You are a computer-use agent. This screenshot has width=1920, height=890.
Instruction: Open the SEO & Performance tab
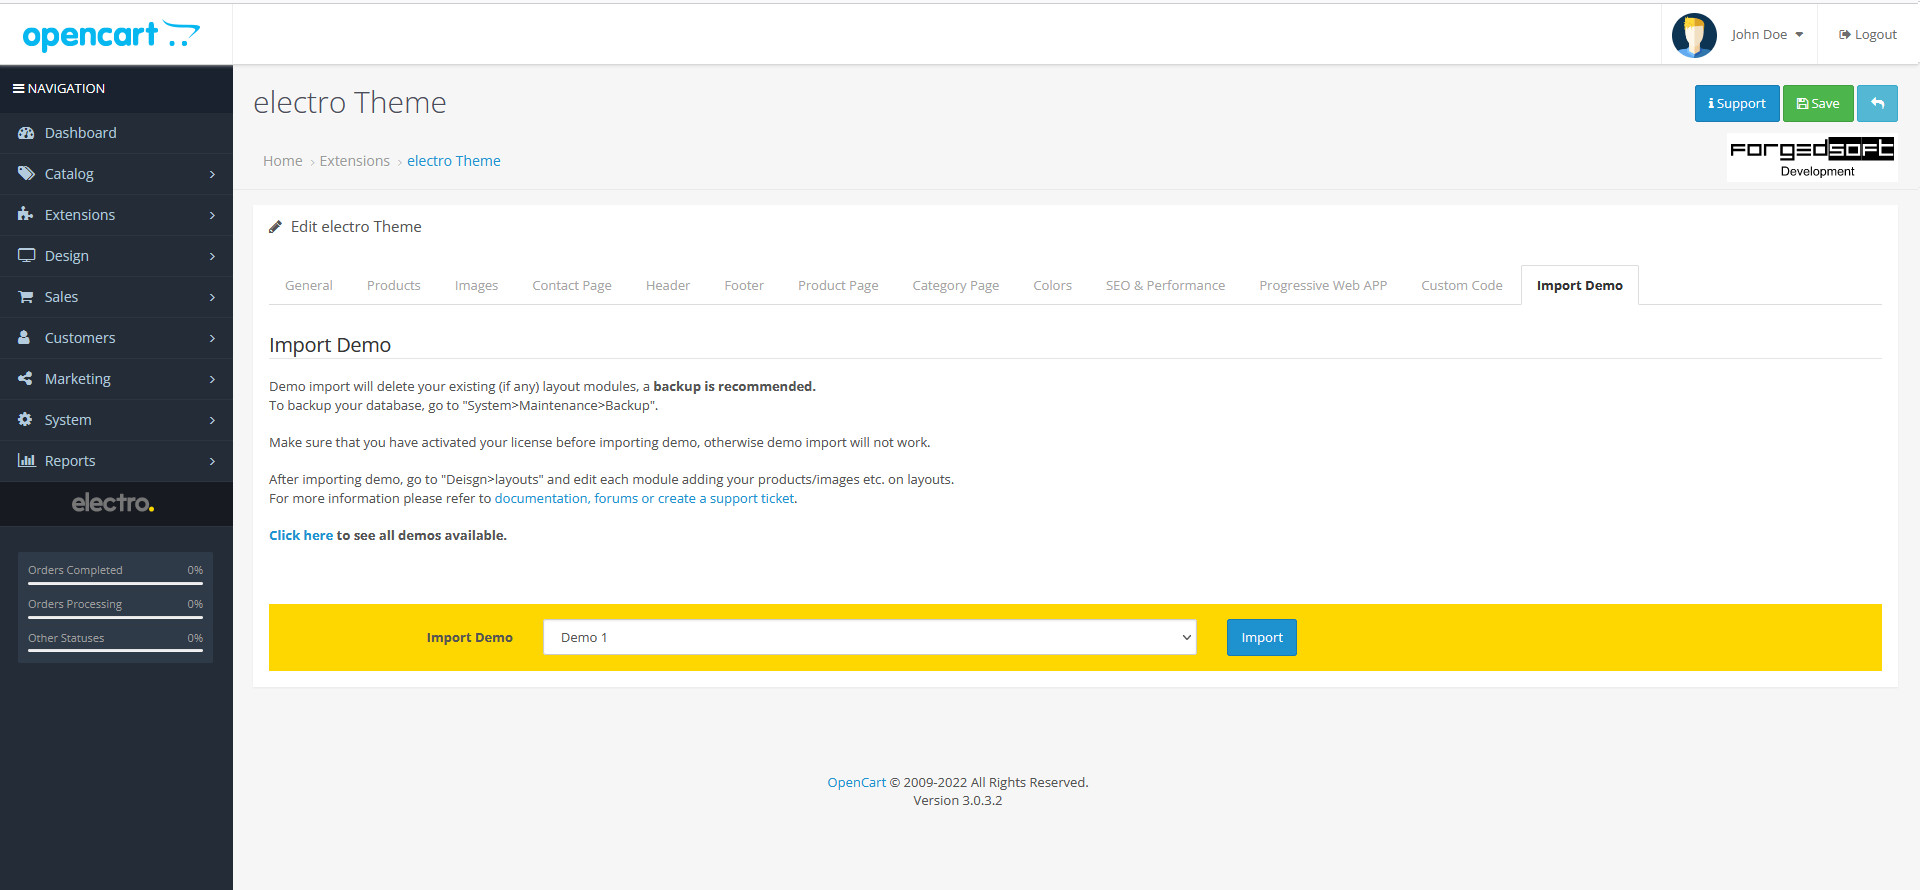1165,286
